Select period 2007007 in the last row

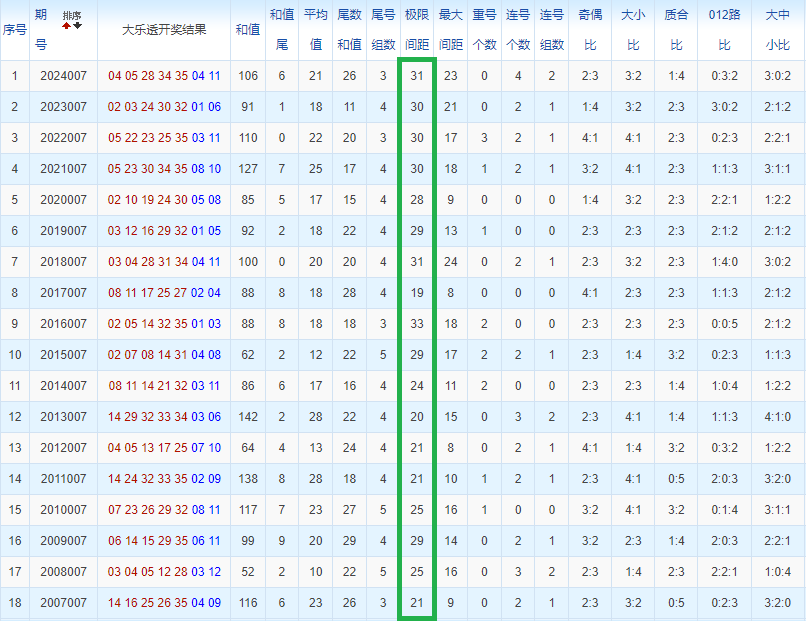click(x=63, y=603)
